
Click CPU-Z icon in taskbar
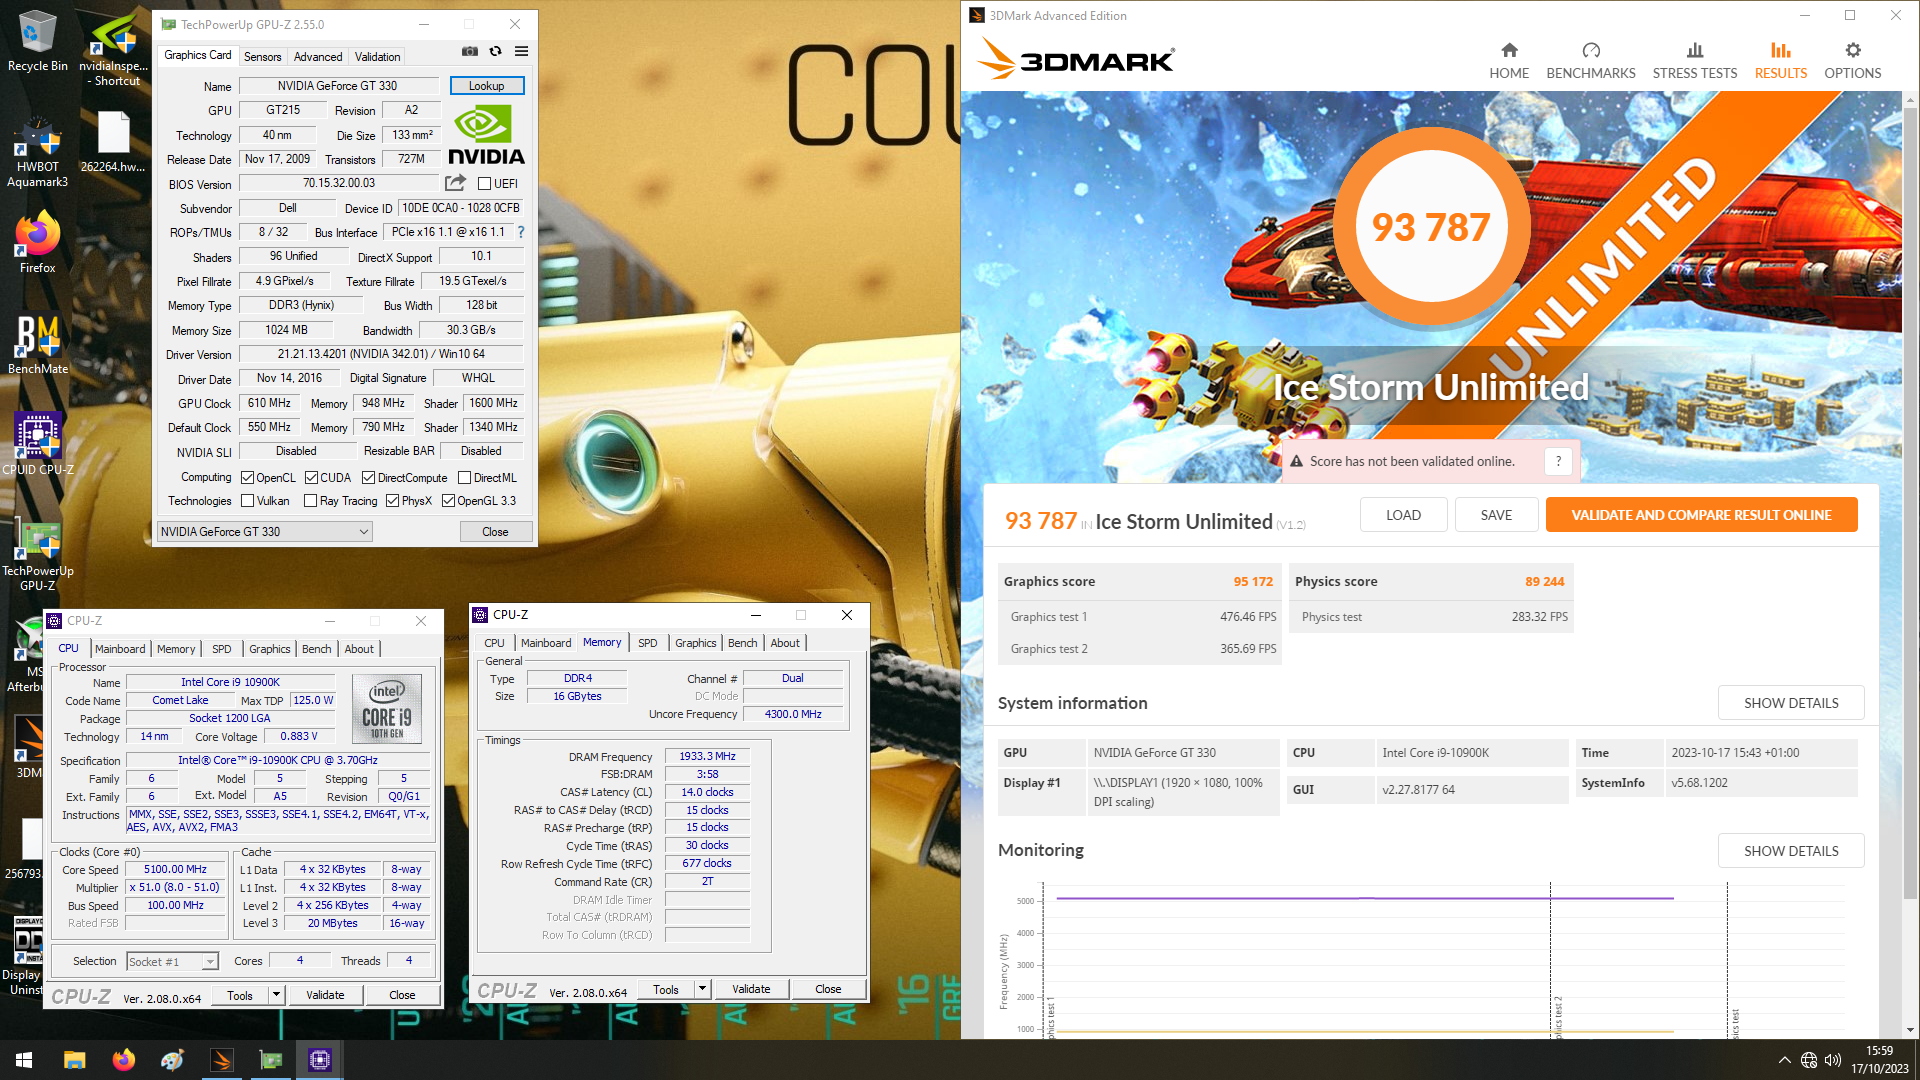(320, 1060)
